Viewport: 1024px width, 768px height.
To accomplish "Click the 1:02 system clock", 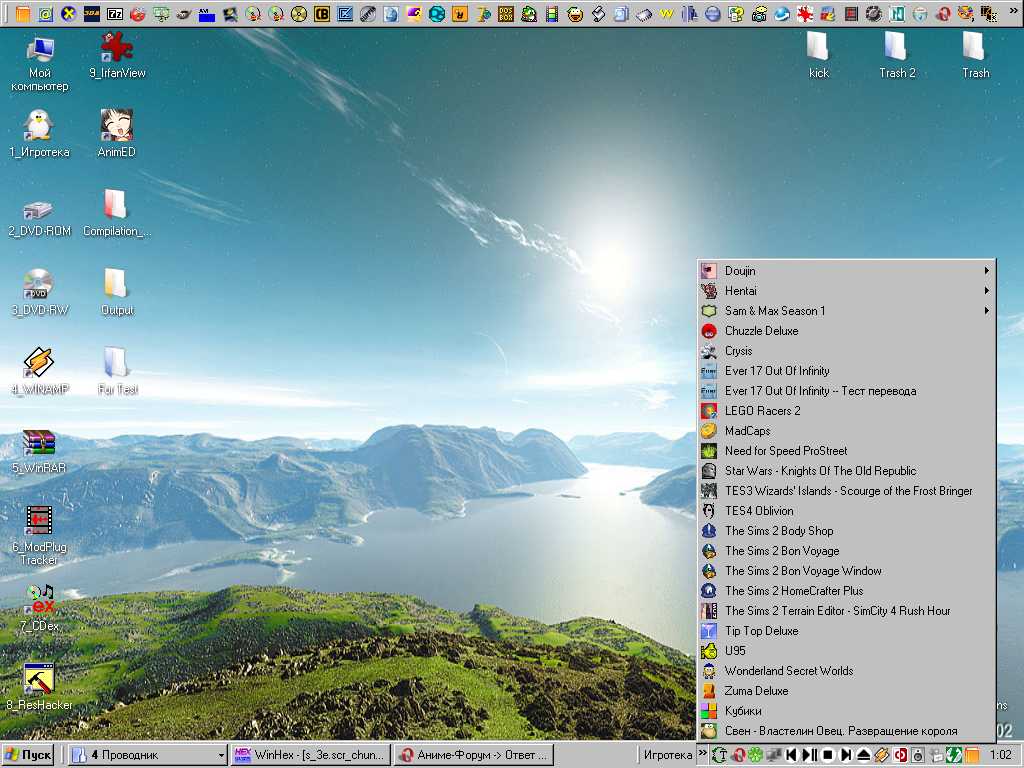I will click(1000, 755).
